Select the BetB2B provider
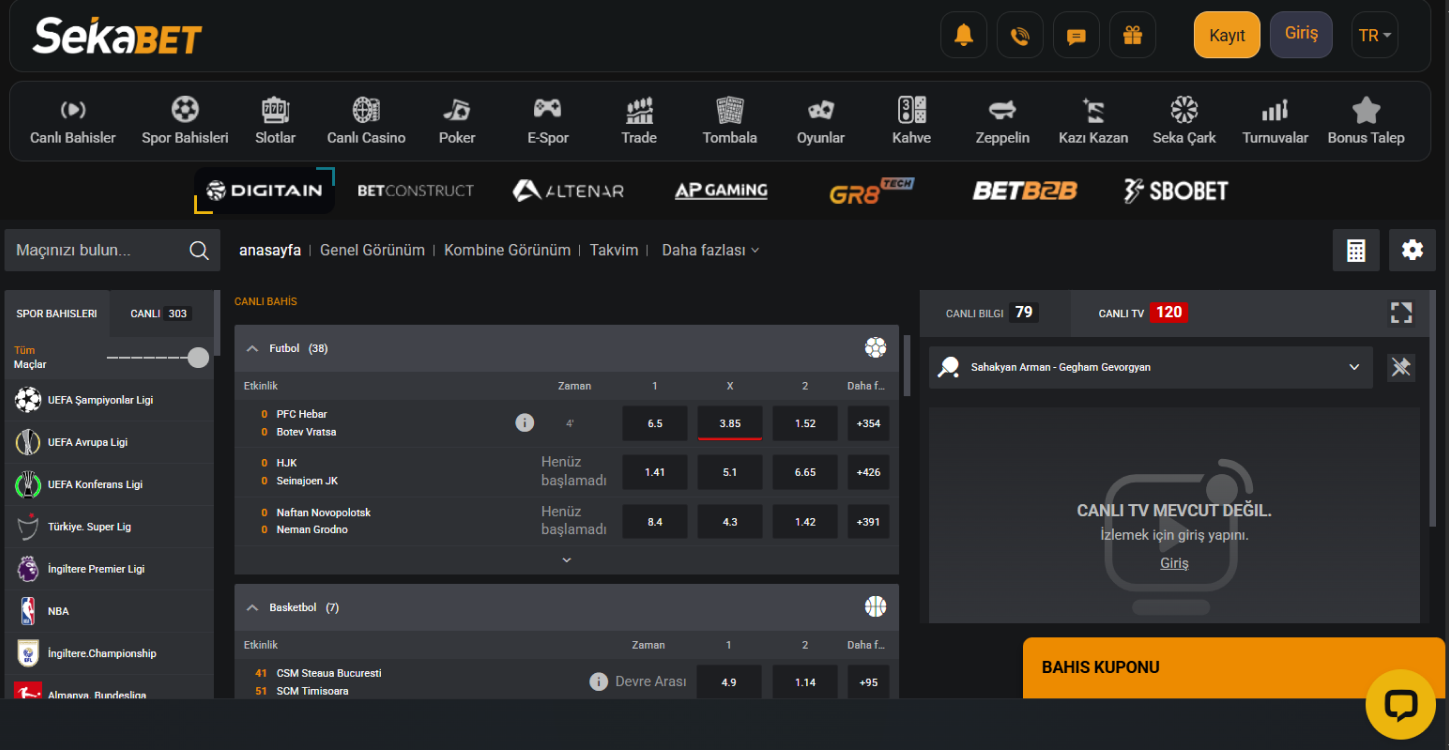The height and width of the screenshot is (750, 1449). coord(1024,190)
